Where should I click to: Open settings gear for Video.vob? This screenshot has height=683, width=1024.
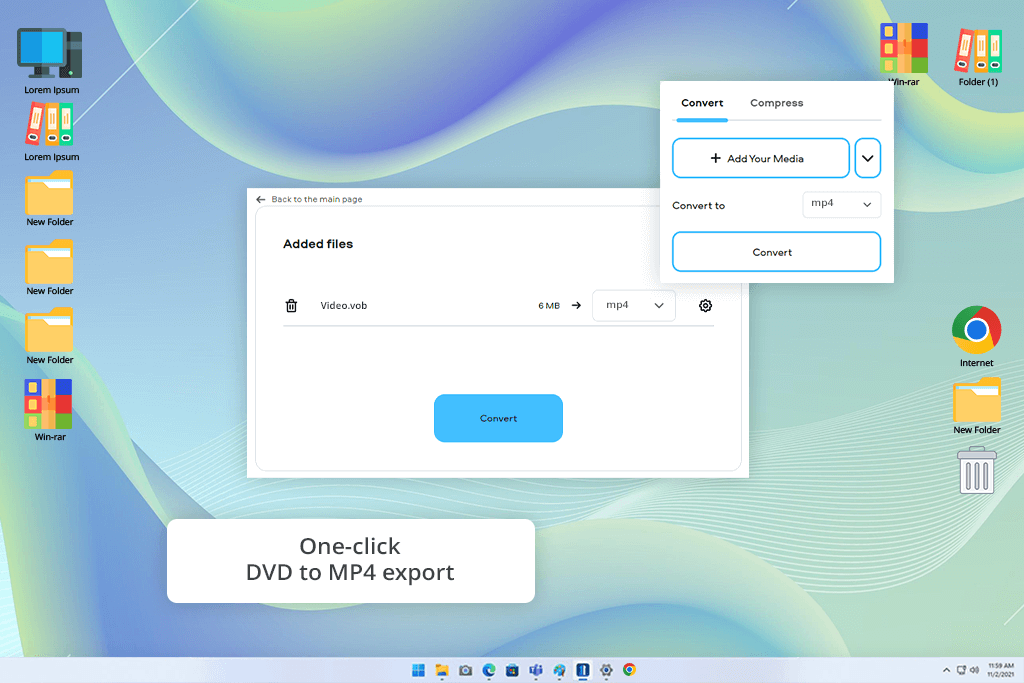[x=705, y=305]
